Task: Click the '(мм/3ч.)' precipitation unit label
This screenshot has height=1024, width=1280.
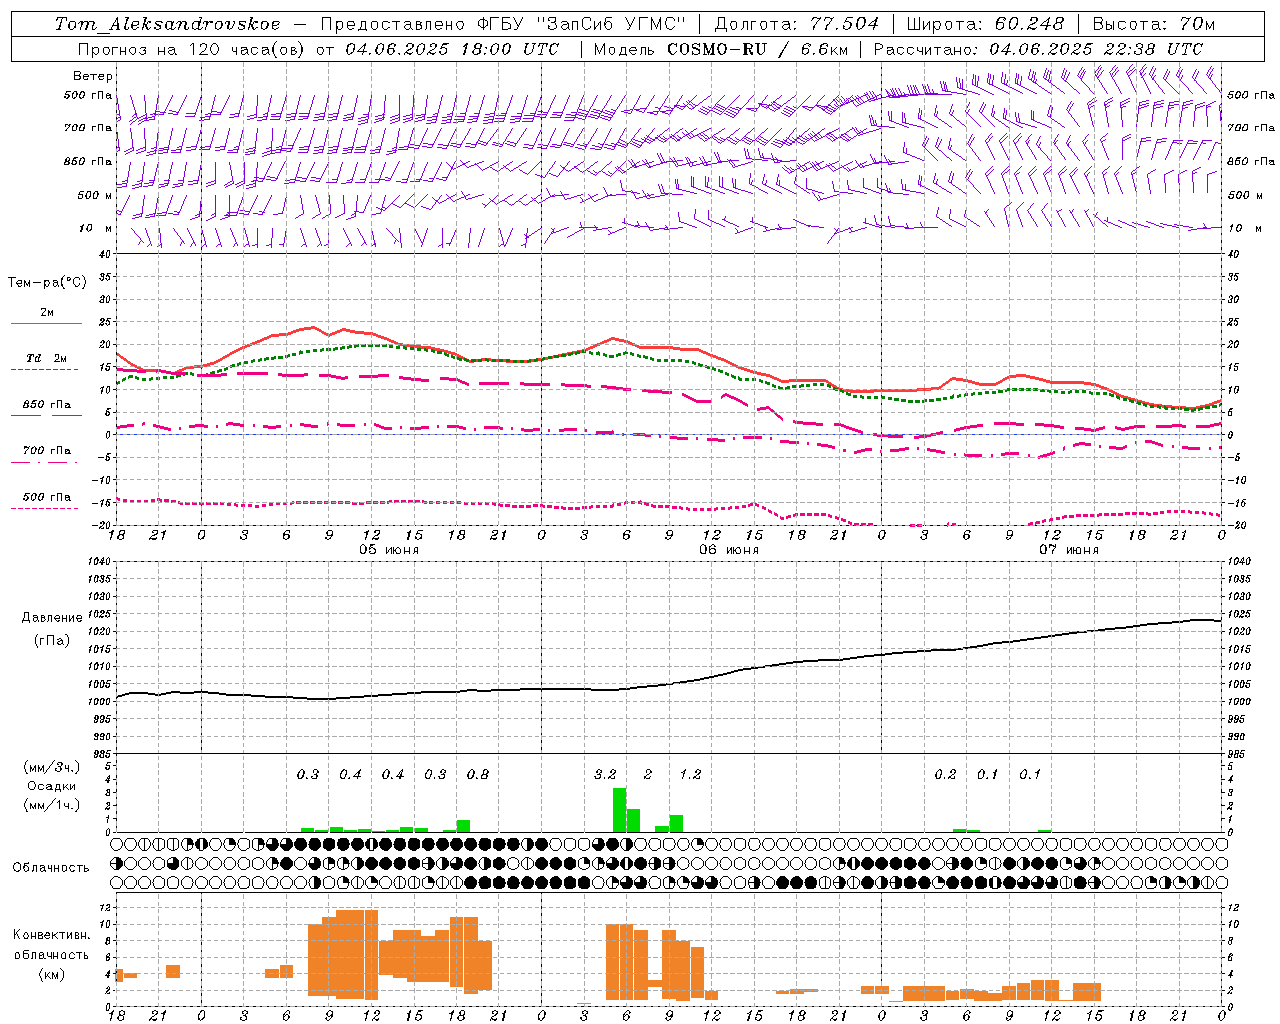Action: (x=52, y=767)
